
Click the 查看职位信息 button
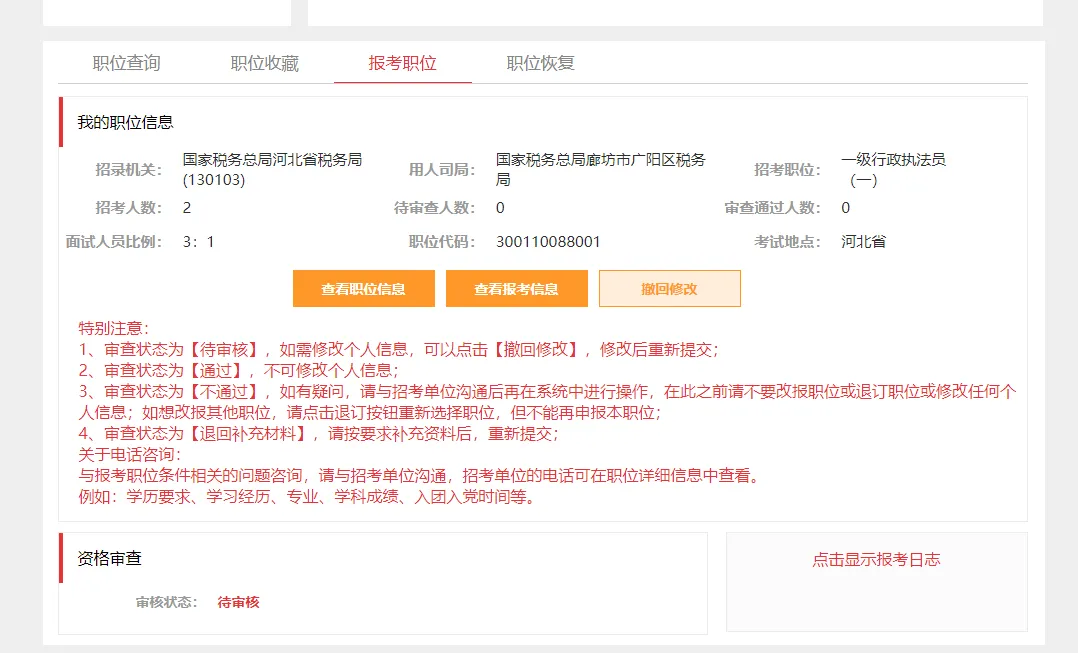pos(364,289)
